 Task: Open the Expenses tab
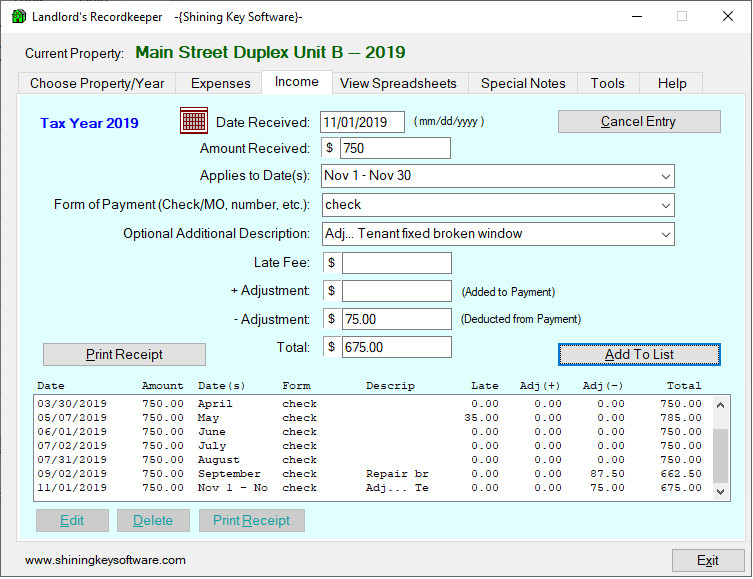220,83
